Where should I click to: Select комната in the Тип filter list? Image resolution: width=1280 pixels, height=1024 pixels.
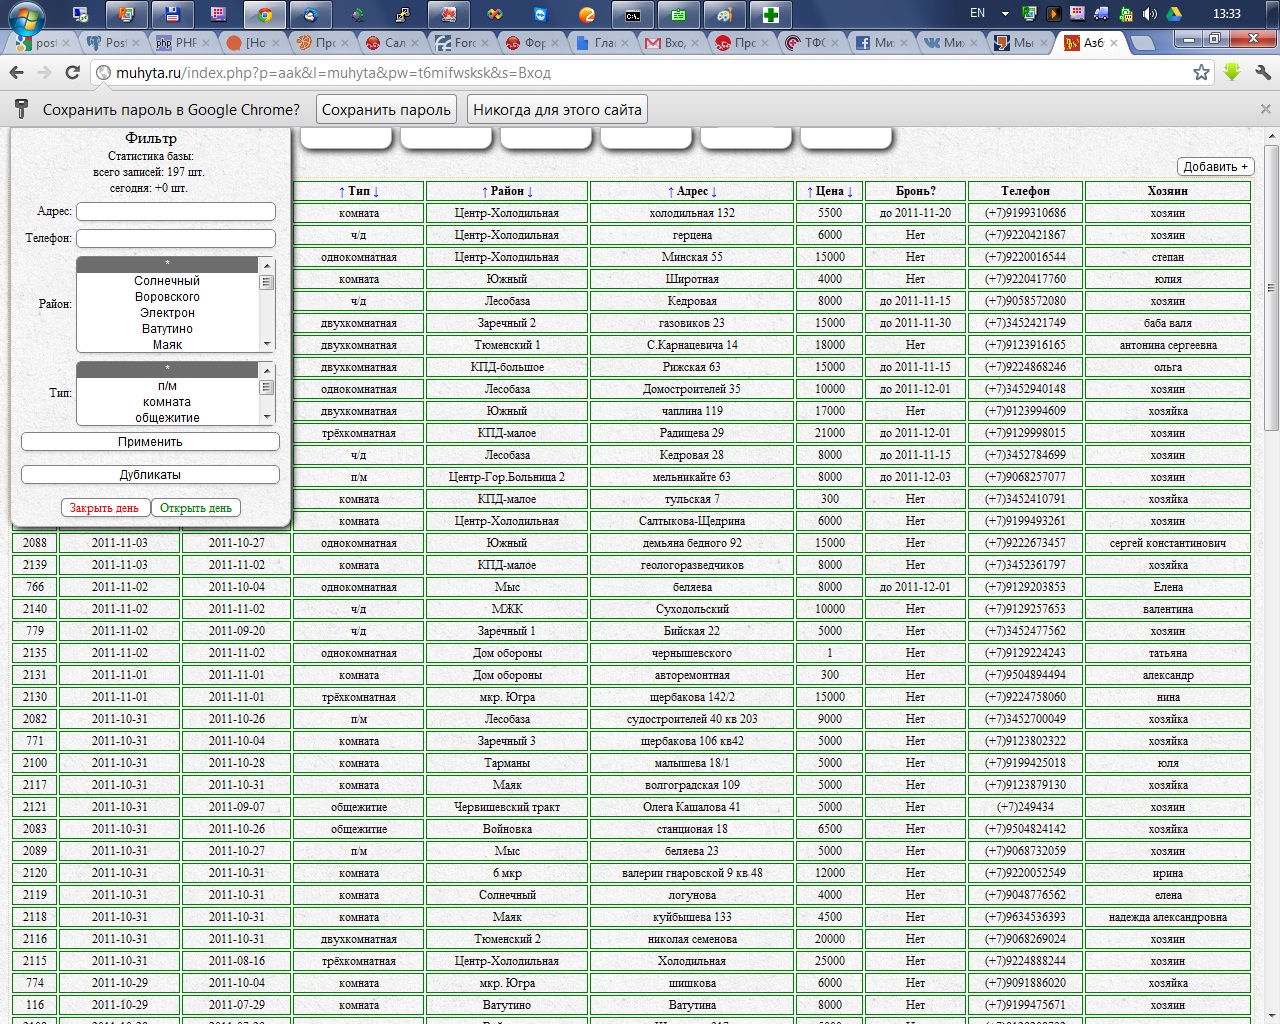coord(167,402)
